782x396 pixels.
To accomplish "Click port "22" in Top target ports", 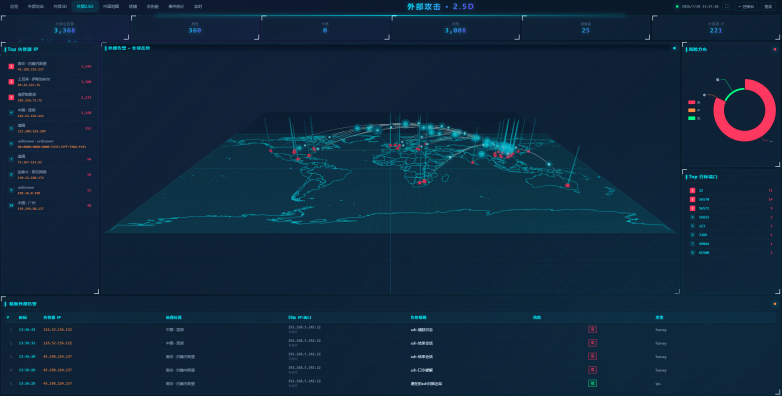I will click(701, 191).
